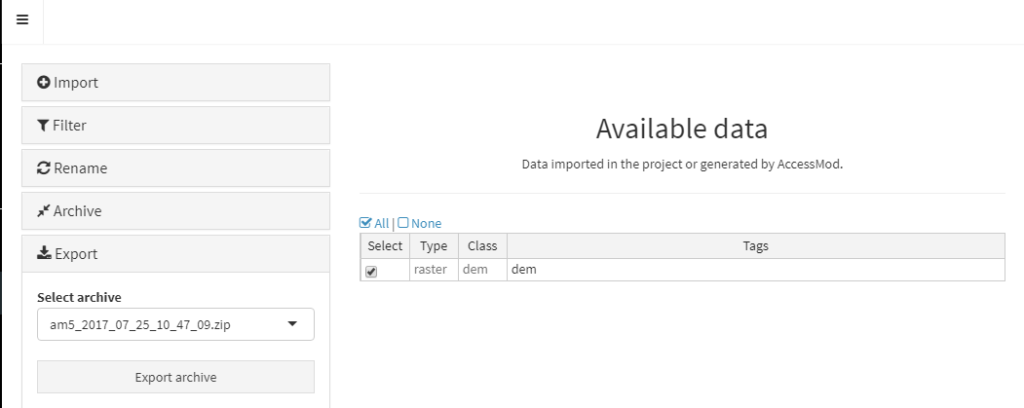
Task: Click the plus icon beside Import
Action: click(44, 83)
